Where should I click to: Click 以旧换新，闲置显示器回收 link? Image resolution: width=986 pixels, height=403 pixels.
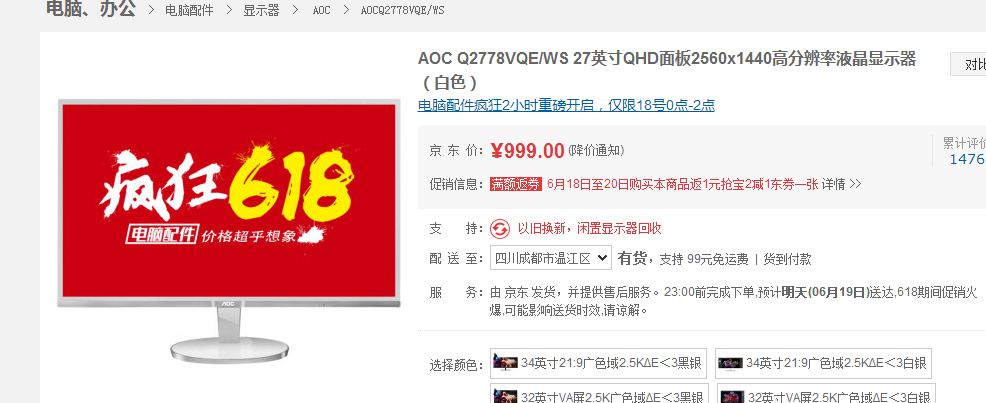pyautogui.click(x=589, y=229)
